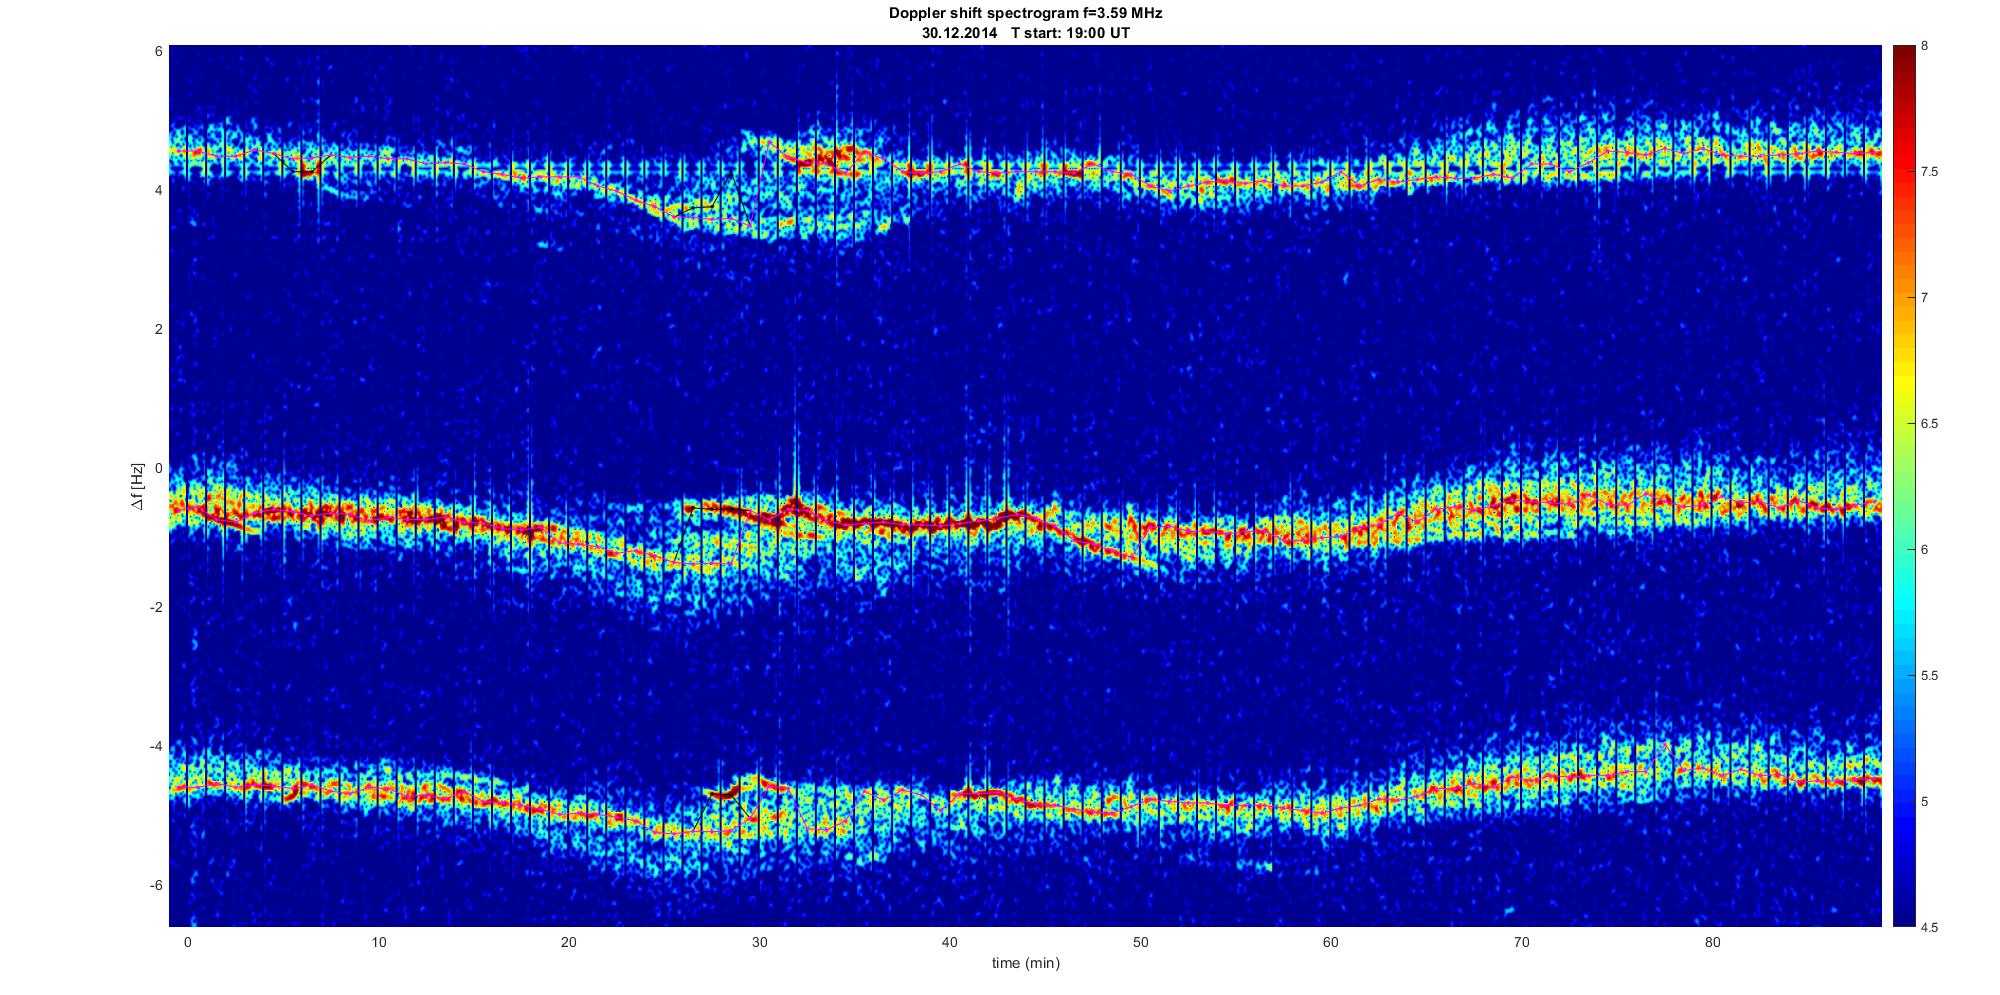Click the y-axis tick label '2'
The image size is (2000, 995).
click(x=158, y=329)
